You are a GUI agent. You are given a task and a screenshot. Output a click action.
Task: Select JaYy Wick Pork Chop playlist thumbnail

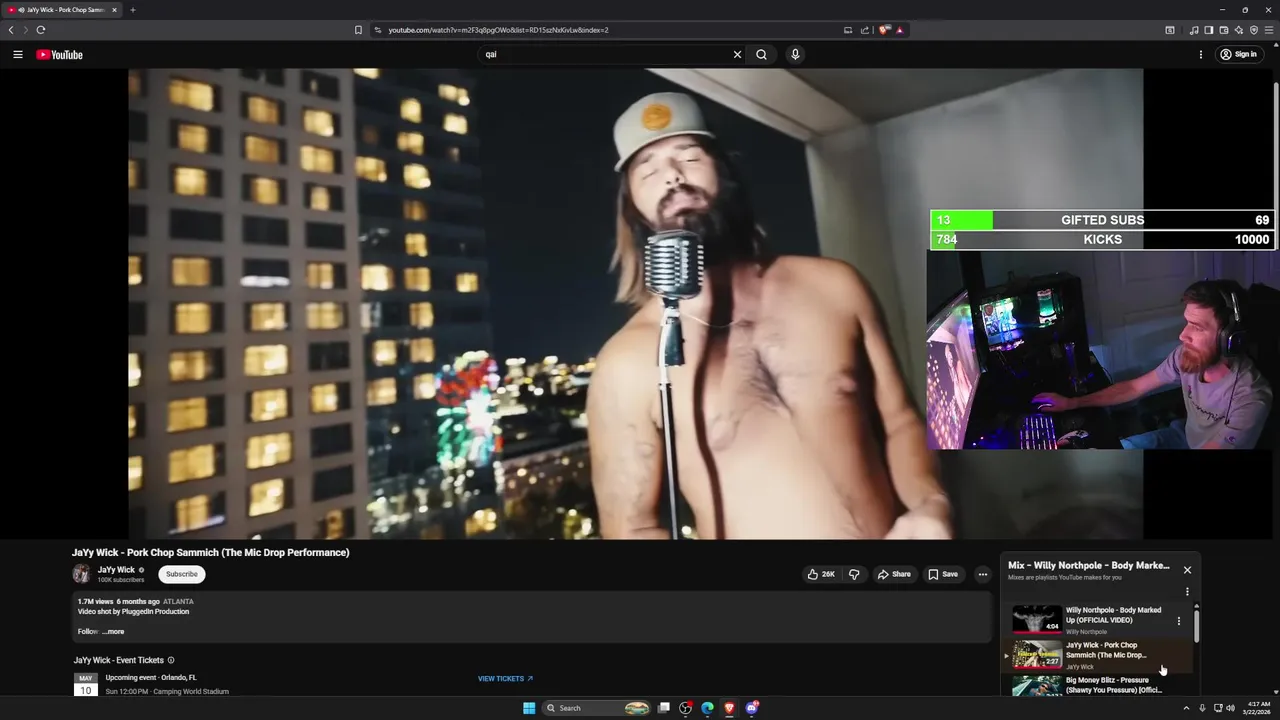pyautogui.click(x=1037, y=655)
